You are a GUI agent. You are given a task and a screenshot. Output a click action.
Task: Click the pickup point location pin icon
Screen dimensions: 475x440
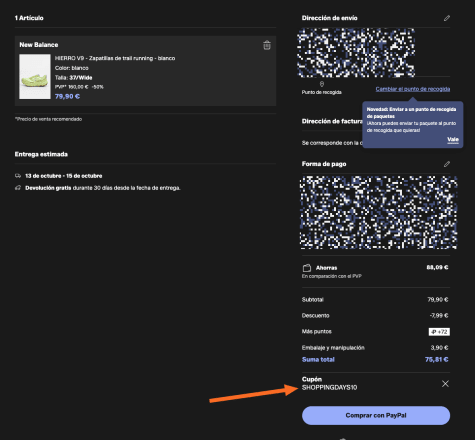pyautogui.click(x=322, y=84)
